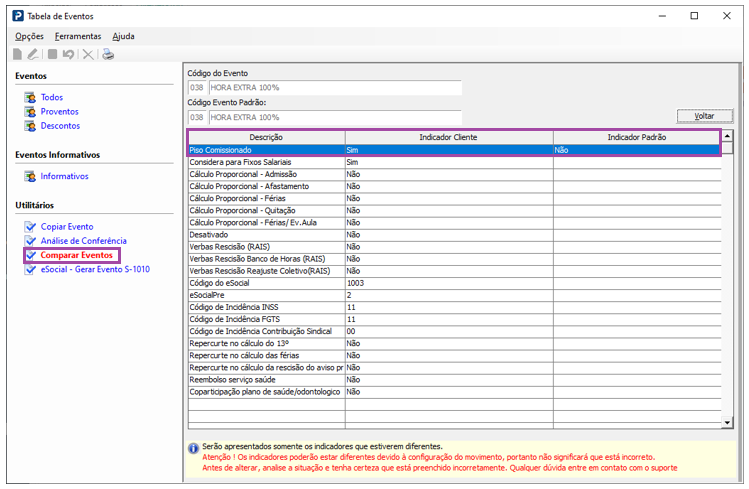Show Proventos events

click(x=59, y=112)
